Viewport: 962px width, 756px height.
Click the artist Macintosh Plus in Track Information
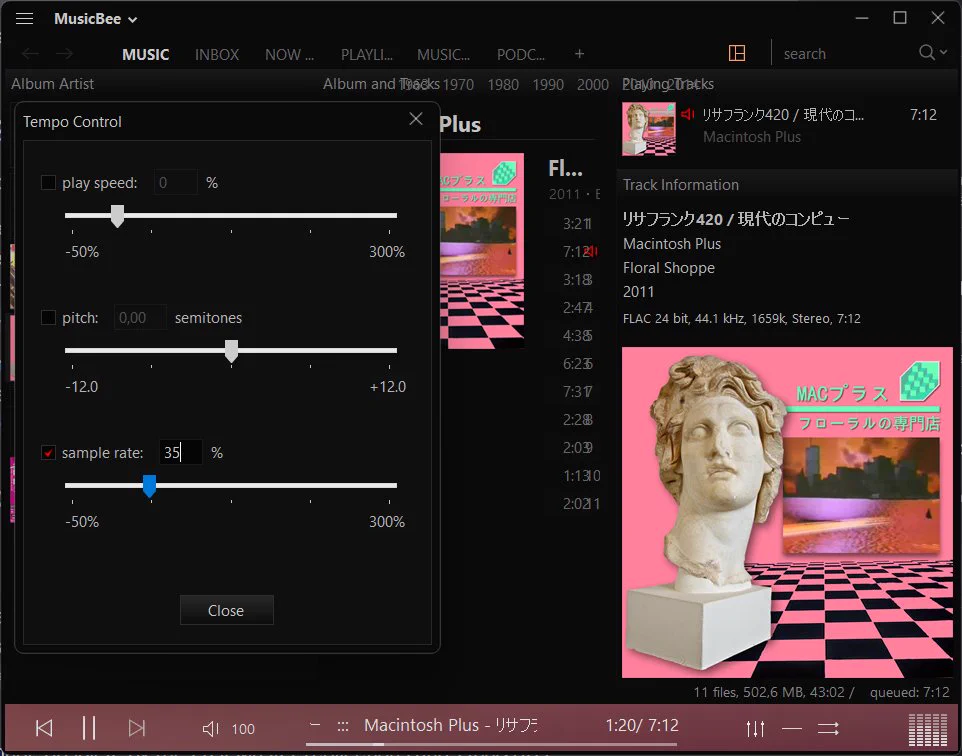click(x=672, y=244)
